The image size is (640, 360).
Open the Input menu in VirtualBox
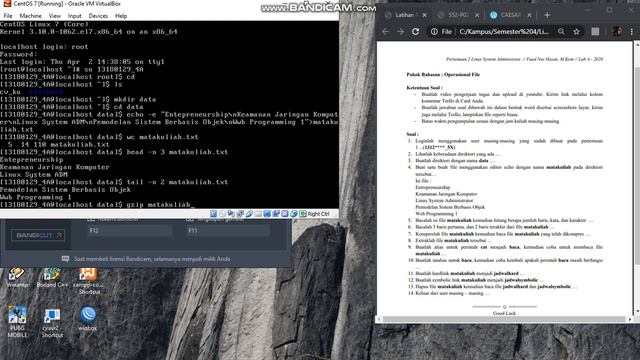coord(74,16)
